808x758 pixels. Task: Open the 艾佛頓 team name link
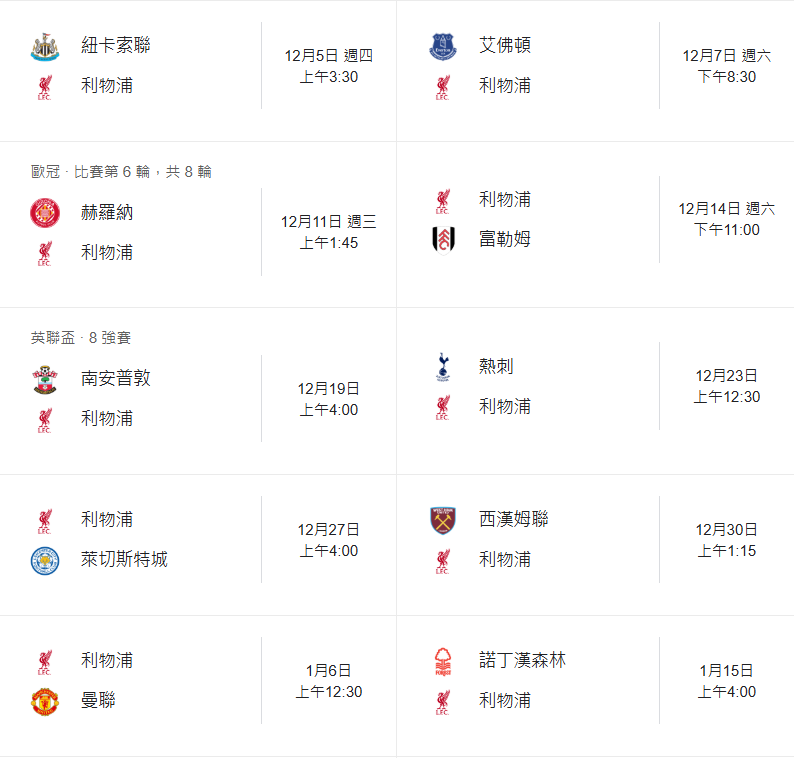pyautogui.click(x=505, y=46)
